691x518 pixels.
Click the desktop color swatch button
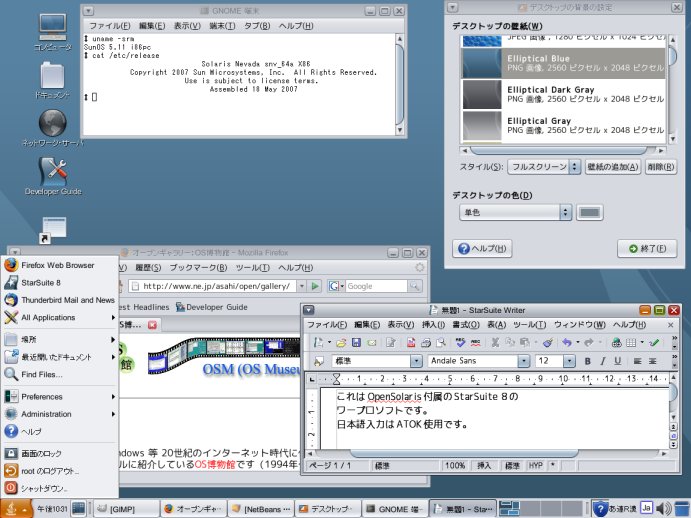[590, 212]
